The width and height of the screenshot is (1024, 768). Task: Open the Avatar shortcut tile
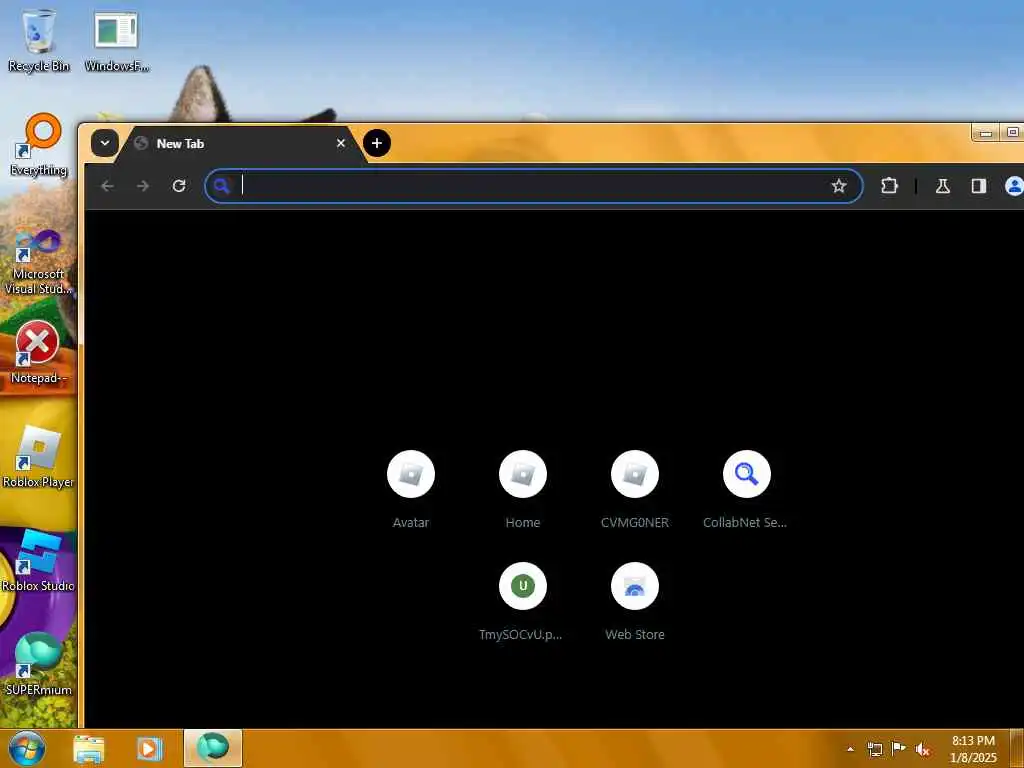[x=411, y=490]
